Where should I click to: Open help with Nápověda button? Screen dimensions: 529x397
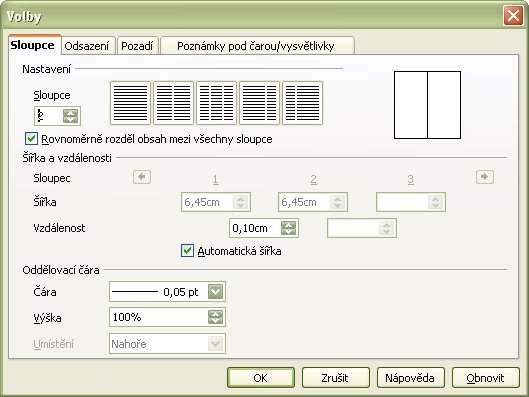411,378
